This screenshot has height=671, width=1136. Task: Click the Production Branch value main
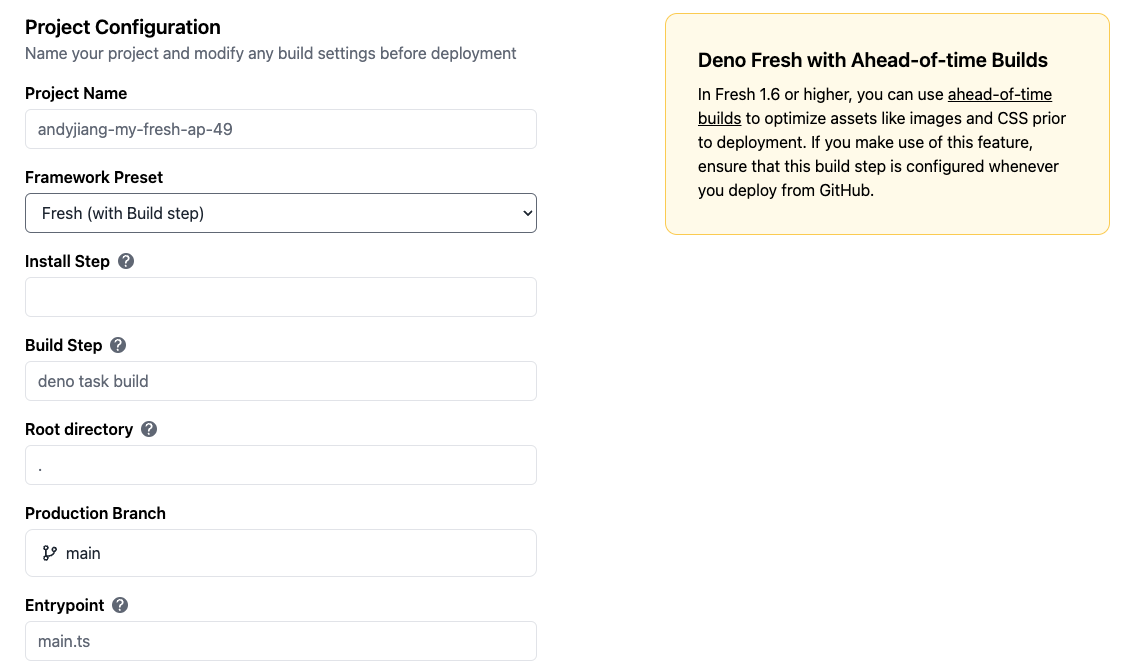[84, 553]
